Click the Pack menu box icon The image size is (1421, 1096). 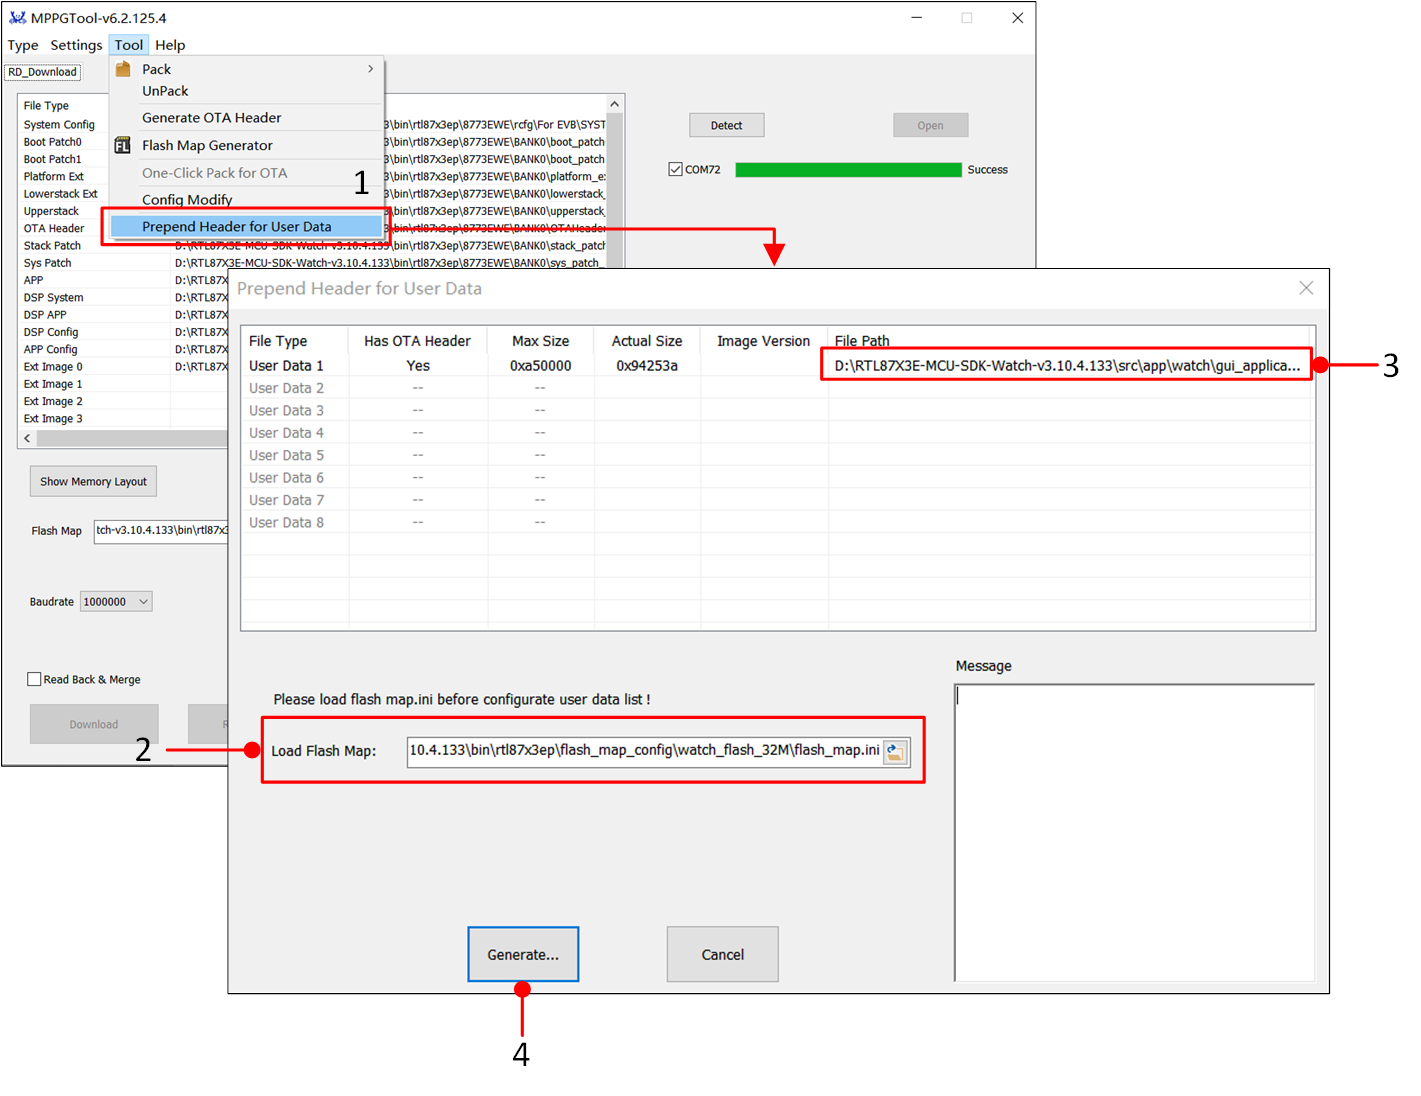click(x=123, y=69)
